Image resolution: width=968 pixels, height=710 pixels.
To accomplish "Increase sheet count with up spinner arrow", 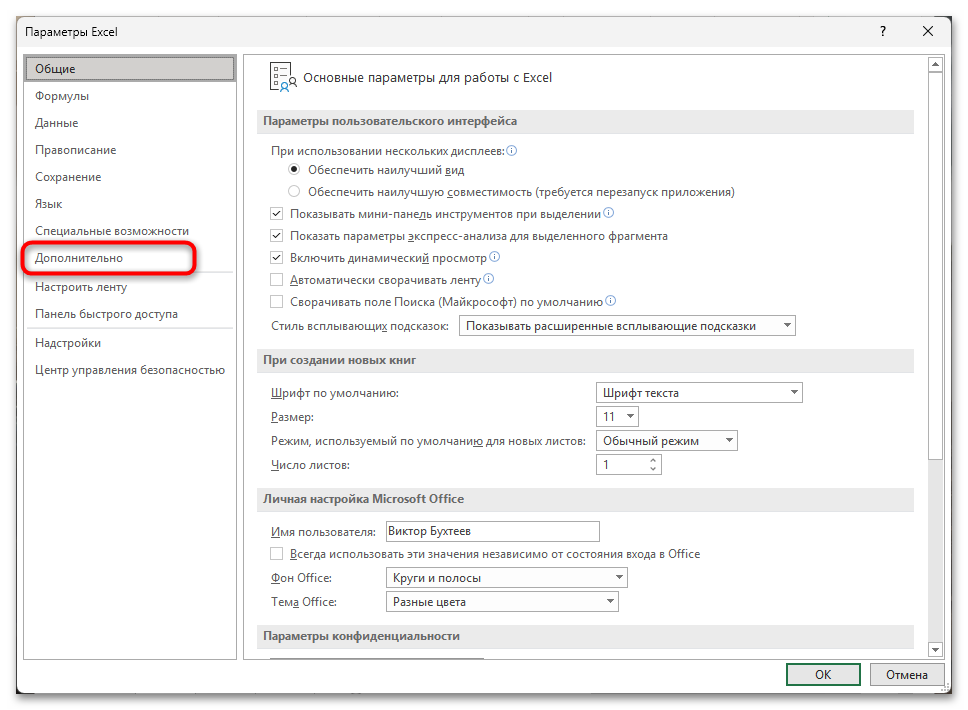I will [653, 460].
